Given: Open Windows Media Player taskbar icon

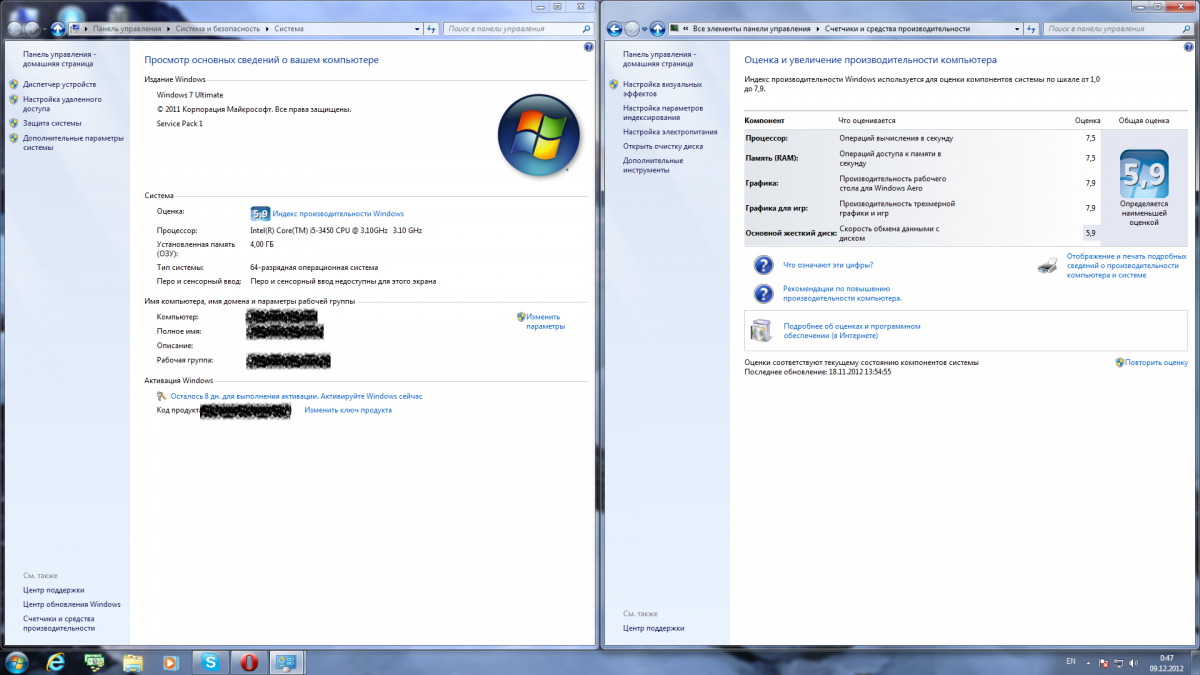Looking at the screenshot, I should 170,662.
